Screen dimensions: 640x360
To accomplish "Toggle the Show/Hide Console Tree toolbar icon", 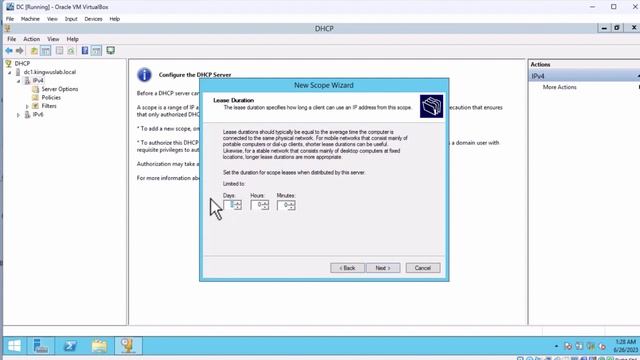I will click(45, 51).
